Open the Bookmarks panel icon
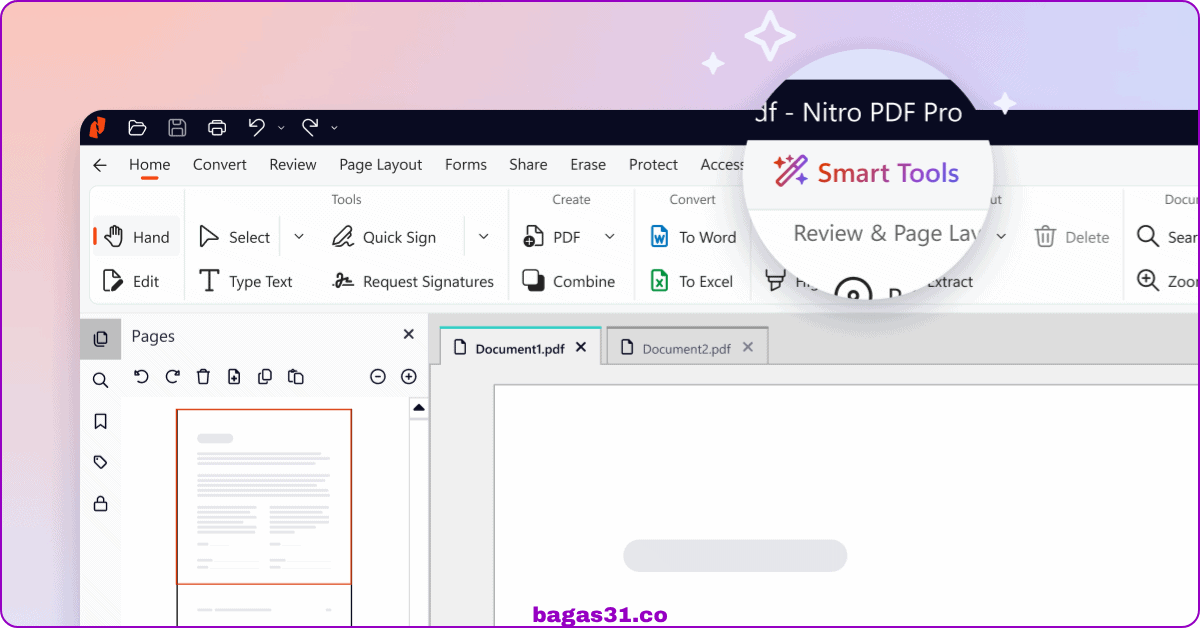1200x628 pixels. pyautogui.click(x=100, y=421)
